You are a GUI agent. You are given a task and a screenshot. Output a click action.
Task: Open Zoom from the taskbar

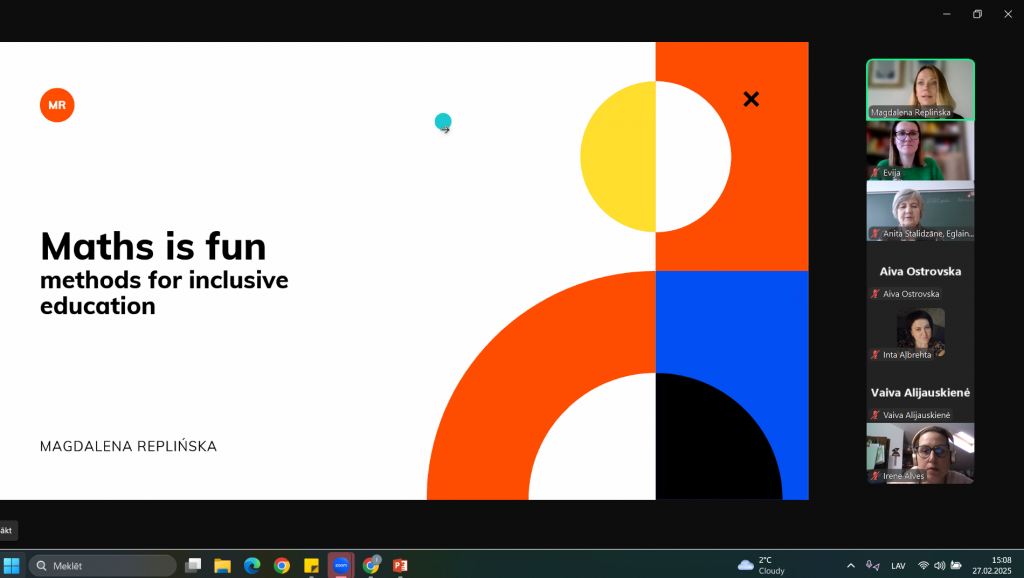341,565
